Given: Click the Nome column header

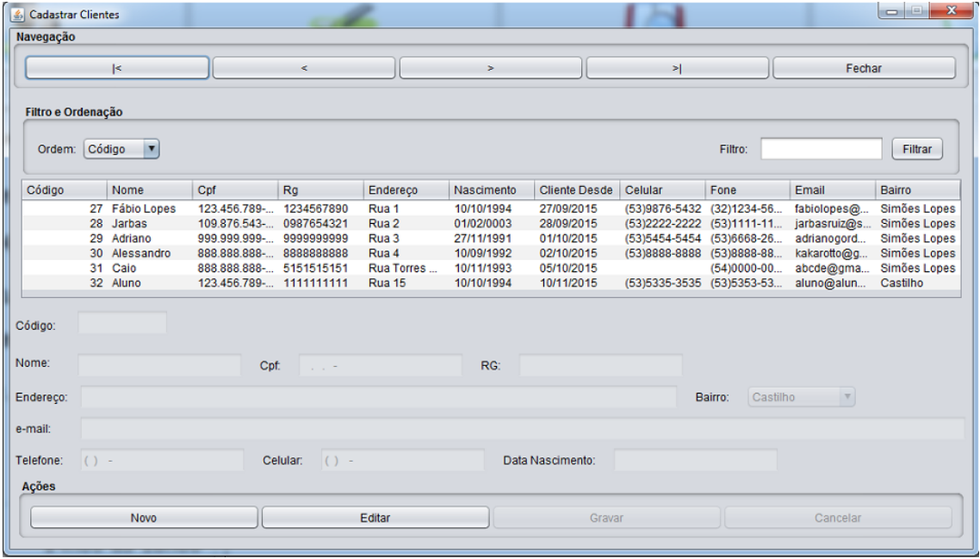Looking at the screenshot, I should coord(150,190).
